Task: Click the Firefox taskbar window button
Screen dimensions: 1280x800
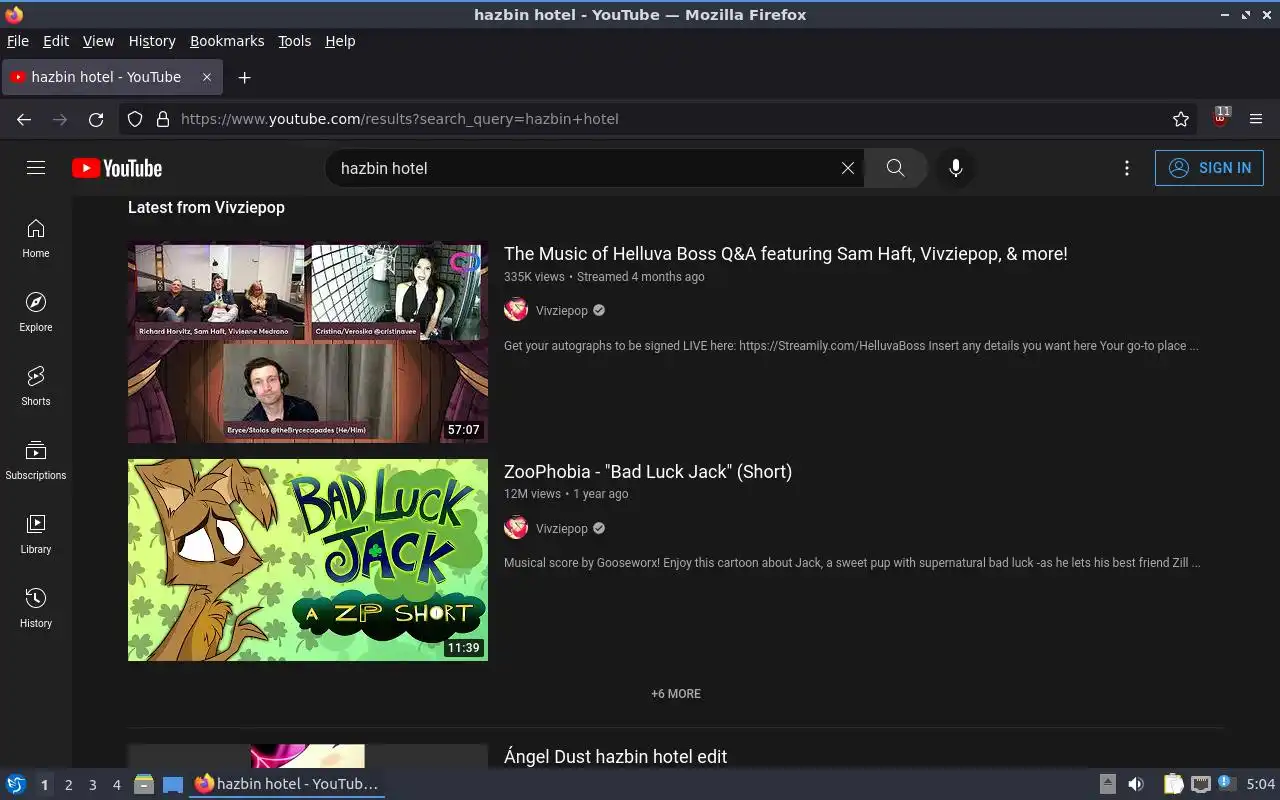Action: tap(288, 785)
